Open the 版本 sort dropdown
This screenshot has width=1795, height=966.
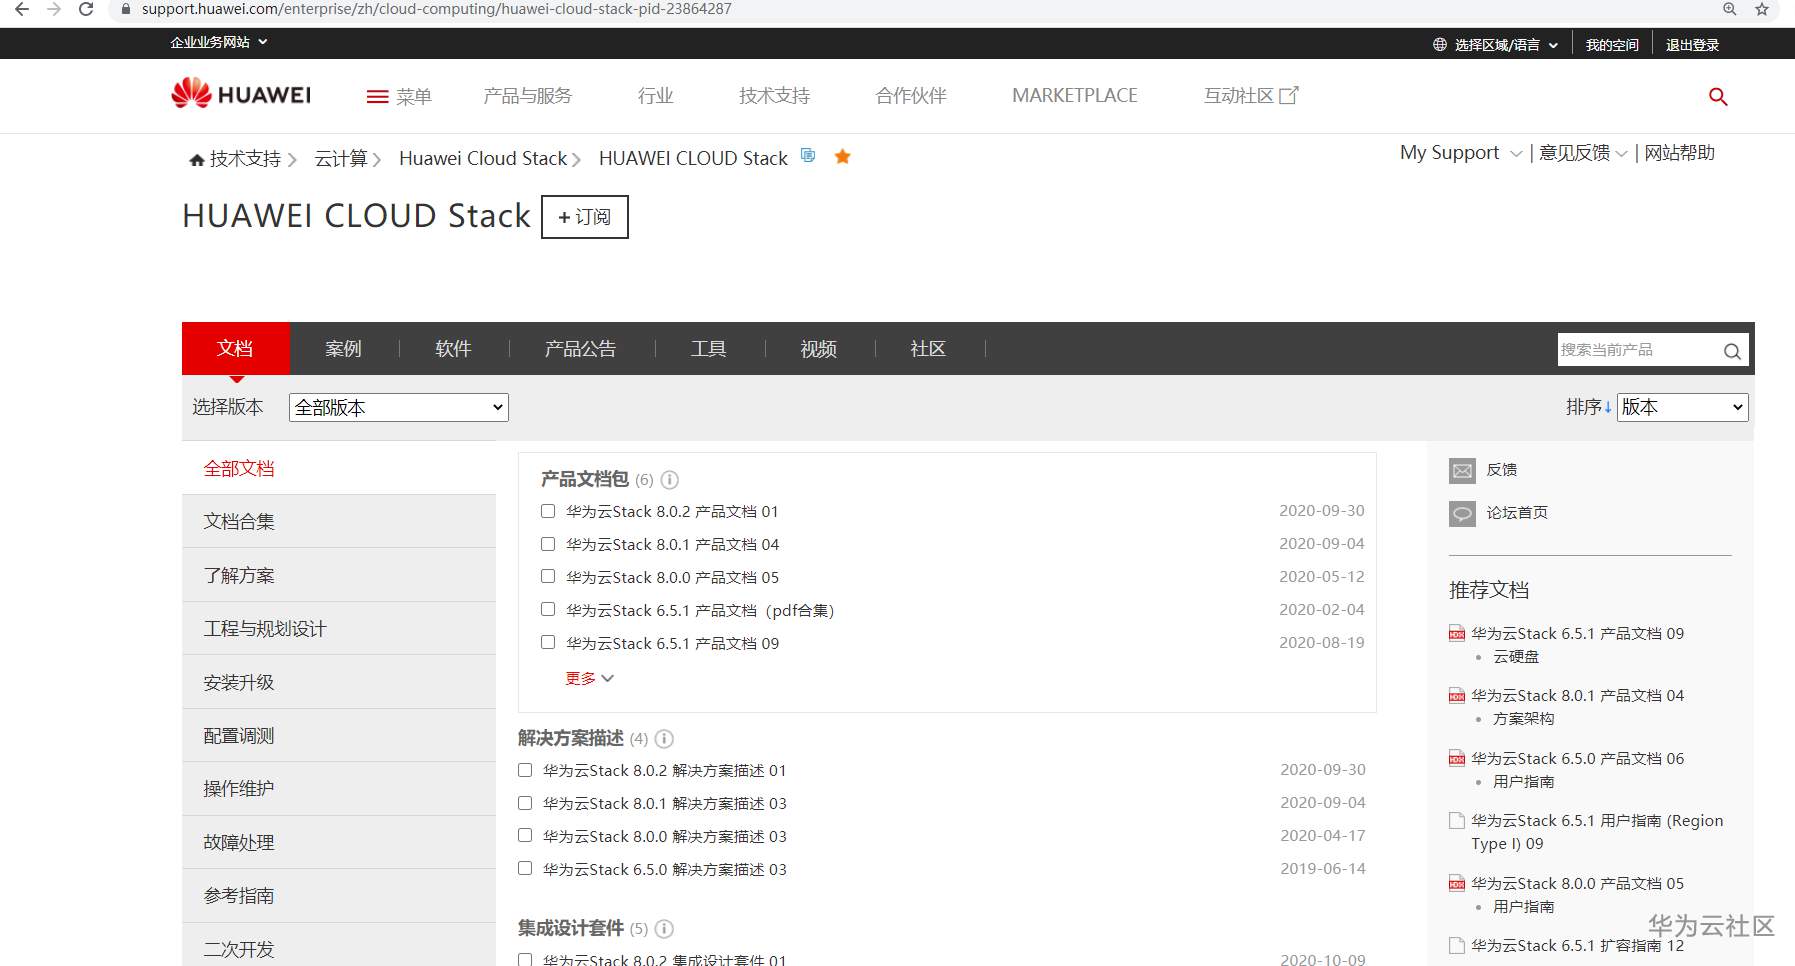coord(1683,407)
